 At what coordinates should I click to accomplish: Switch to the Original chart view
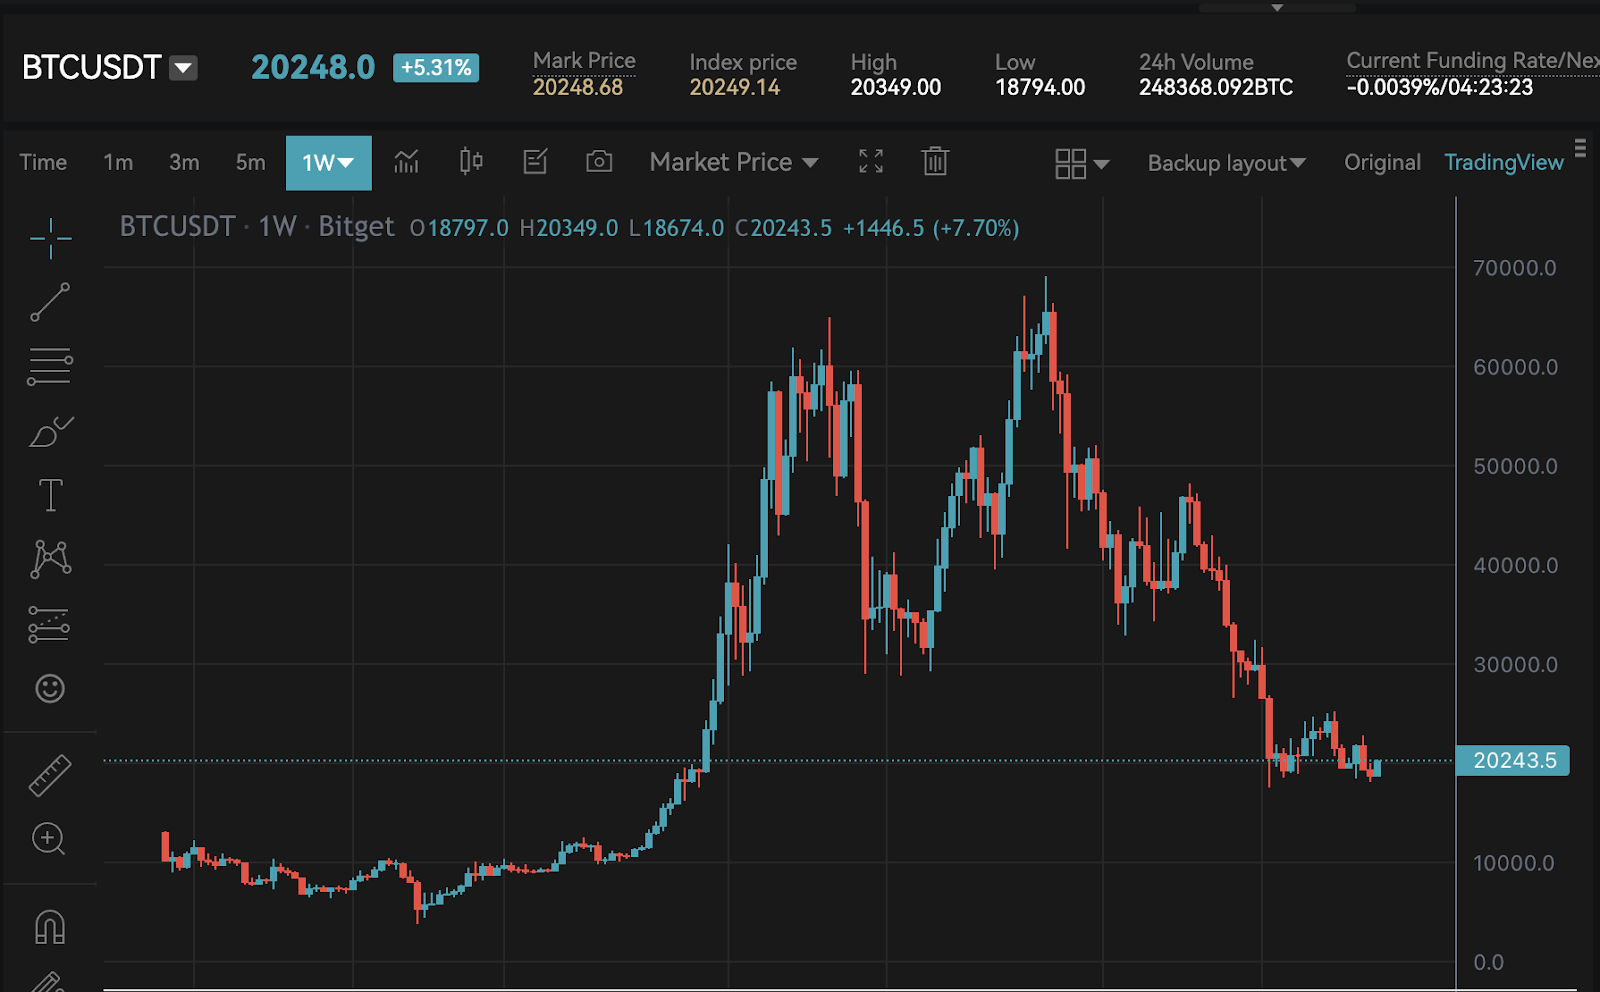click(x=1382, y=162)
